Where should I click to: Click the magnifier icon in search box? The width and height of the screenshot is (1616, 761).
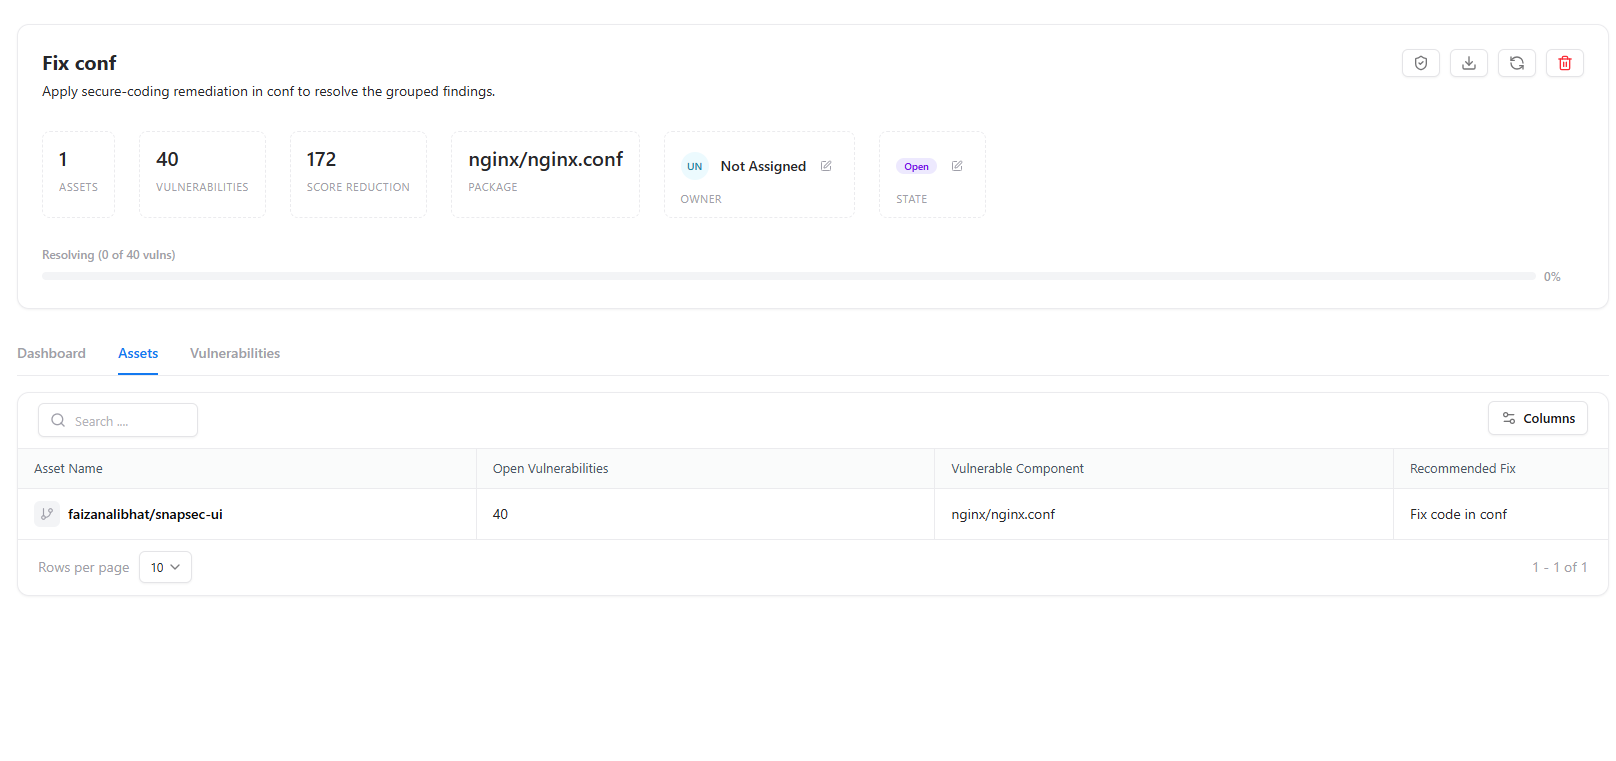point(58,421)
